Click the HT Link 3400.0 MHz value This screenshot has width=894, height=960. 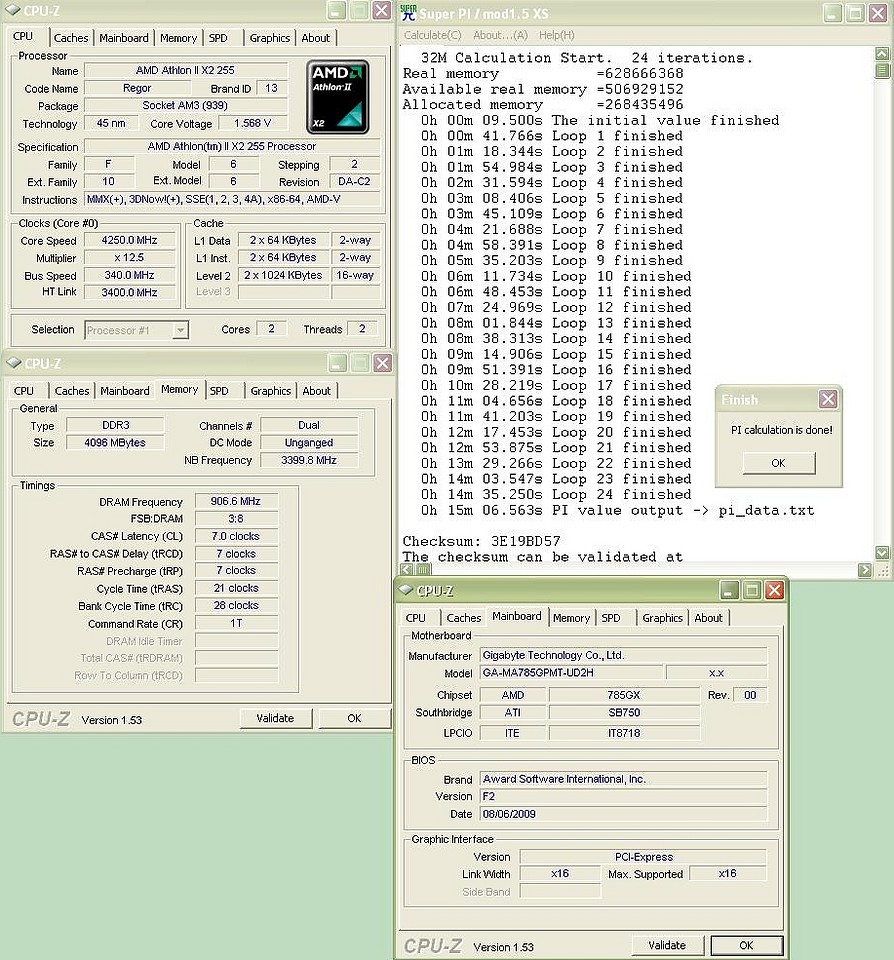(130, 293)
